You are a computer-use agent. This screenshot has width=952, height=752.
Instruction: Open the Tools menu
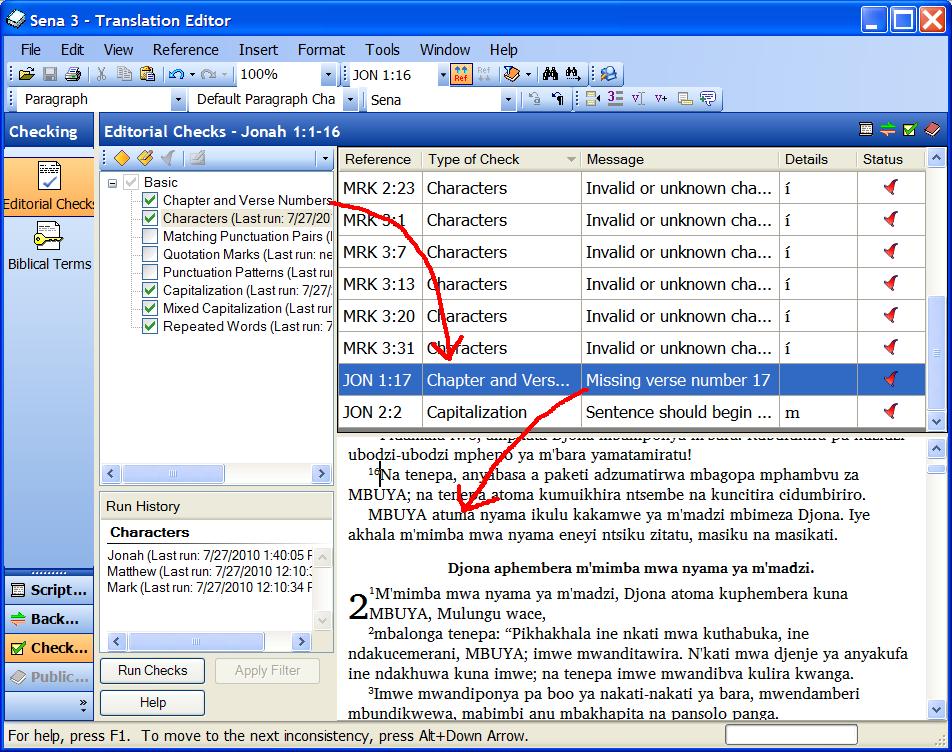[382, 50]
